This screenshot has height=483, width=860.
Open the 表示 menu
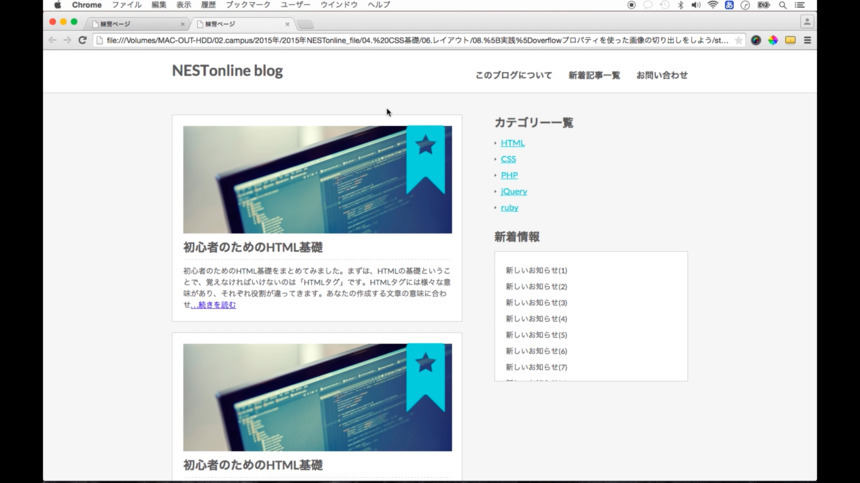click(x=183, y=5)
